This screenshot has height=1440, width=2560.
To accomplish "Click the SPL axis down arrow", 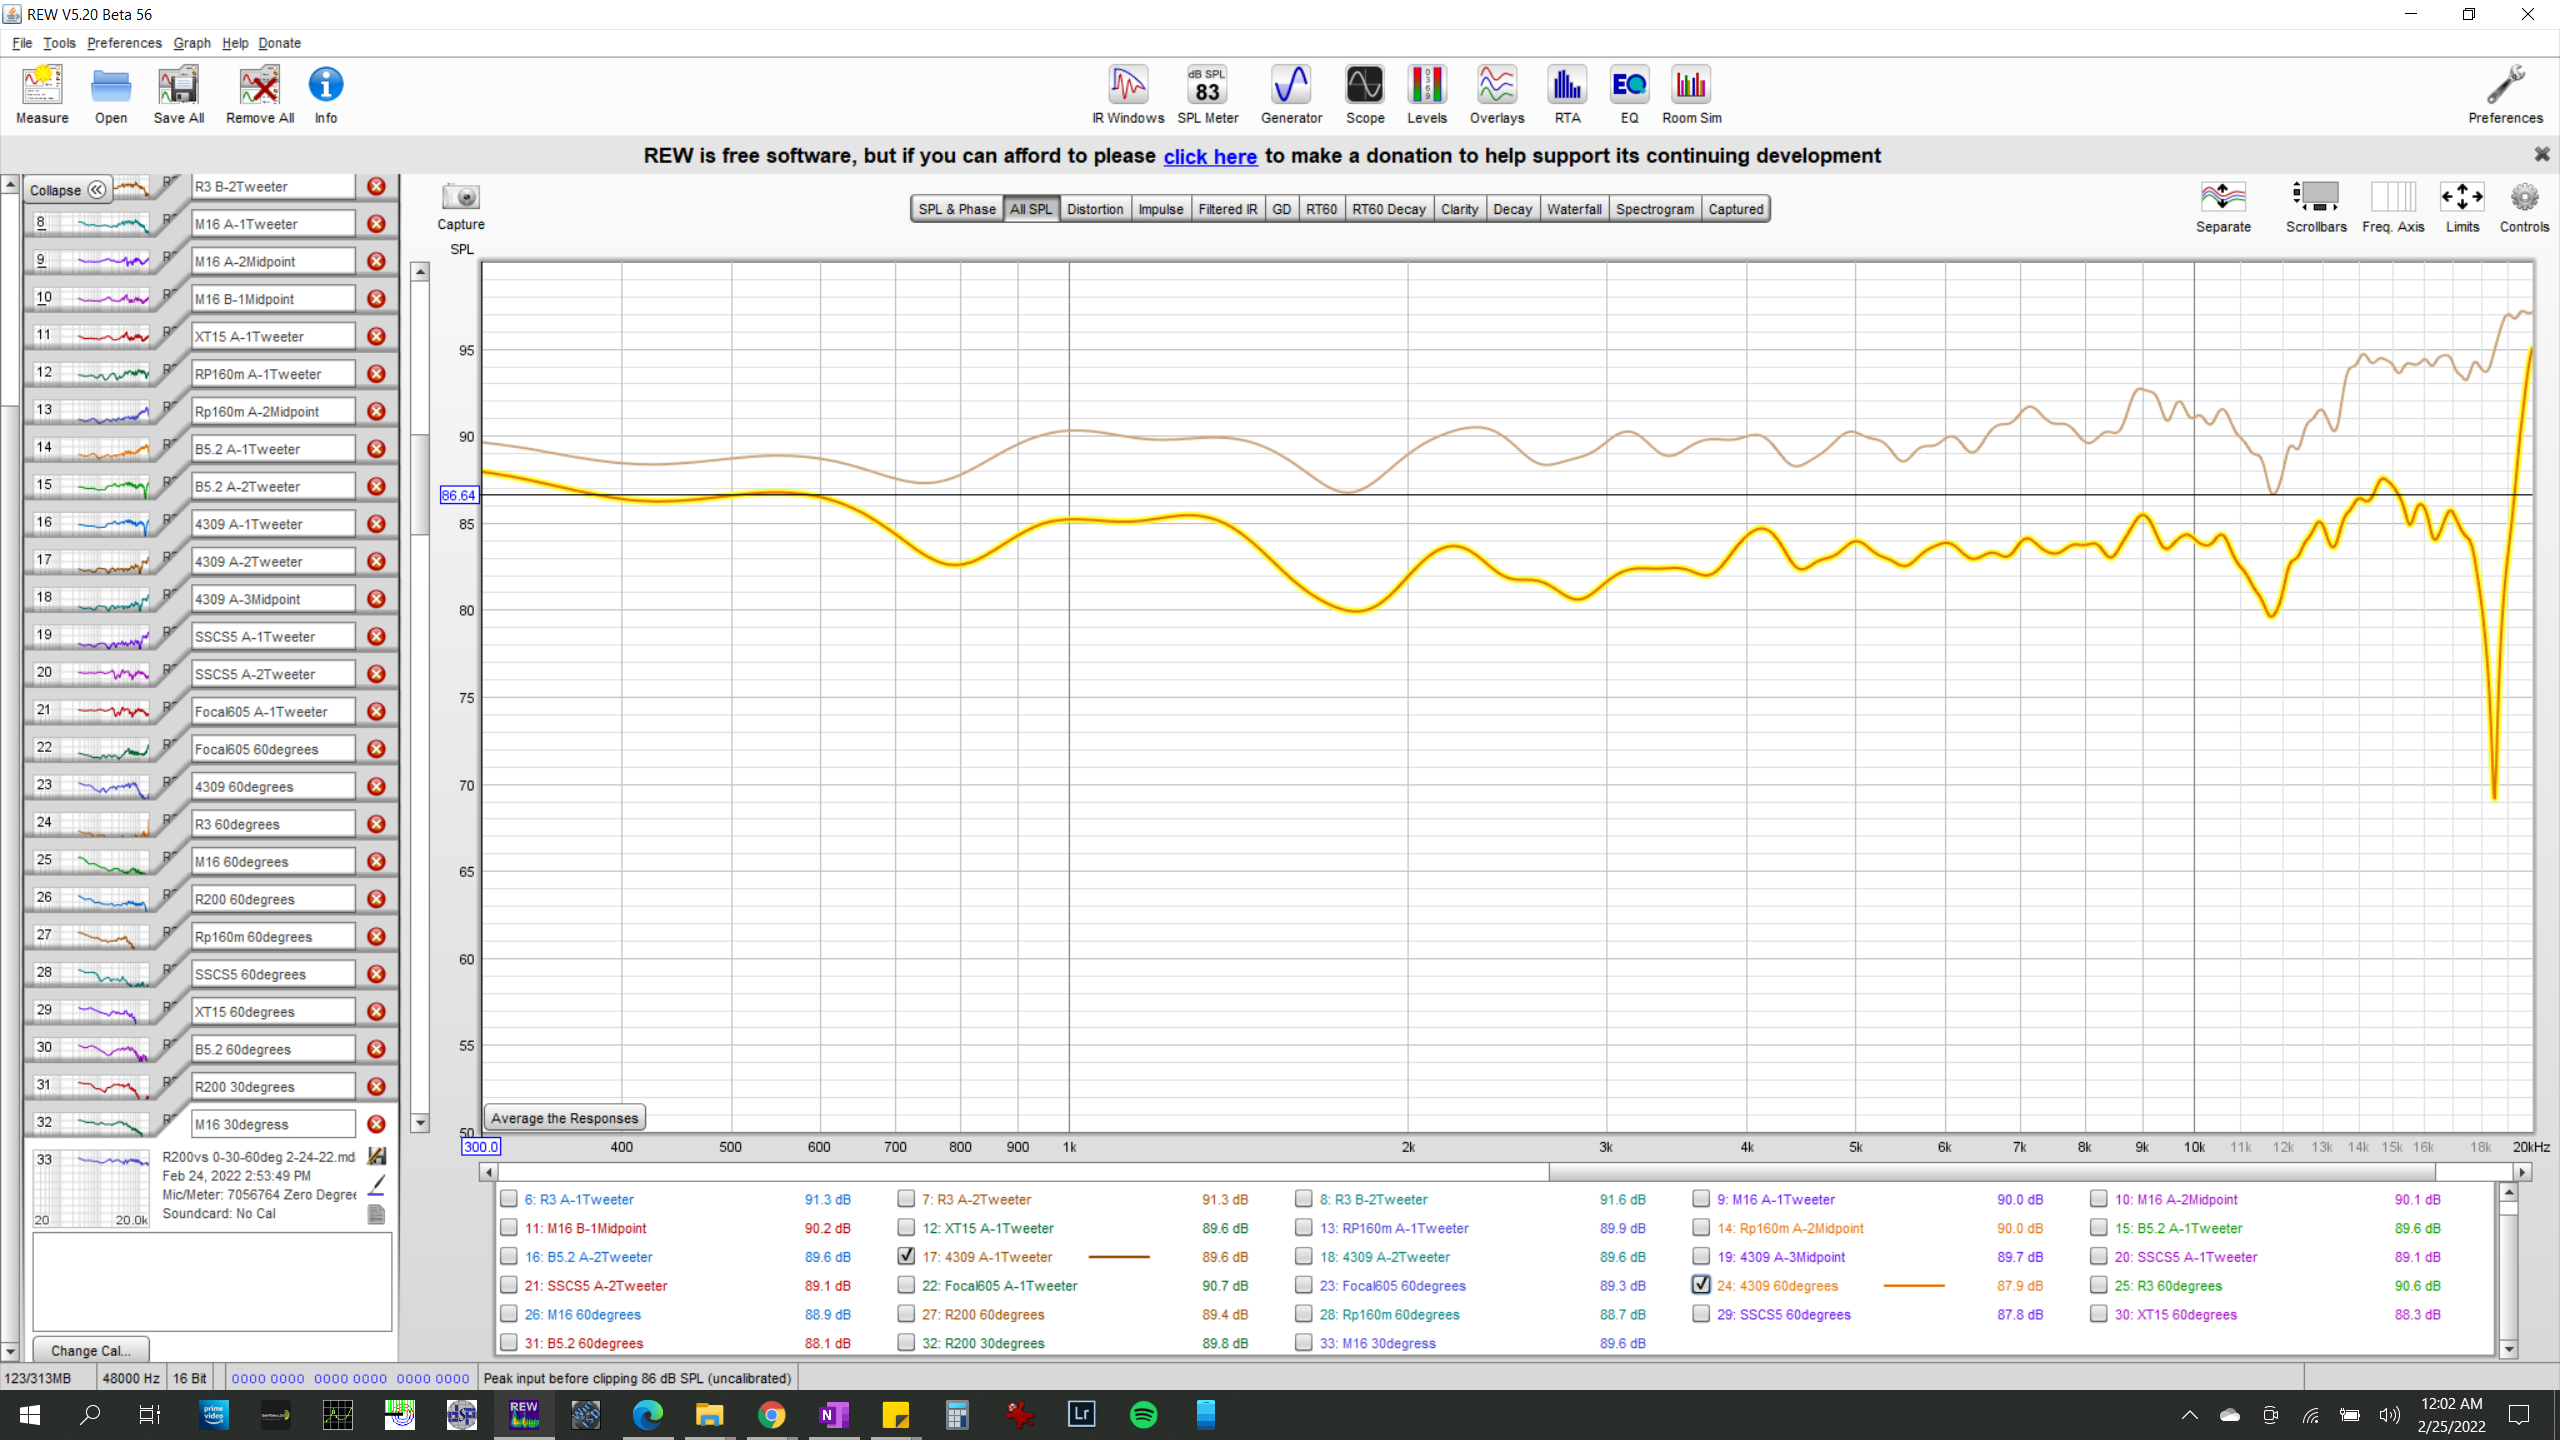I will click(420, 1123).
